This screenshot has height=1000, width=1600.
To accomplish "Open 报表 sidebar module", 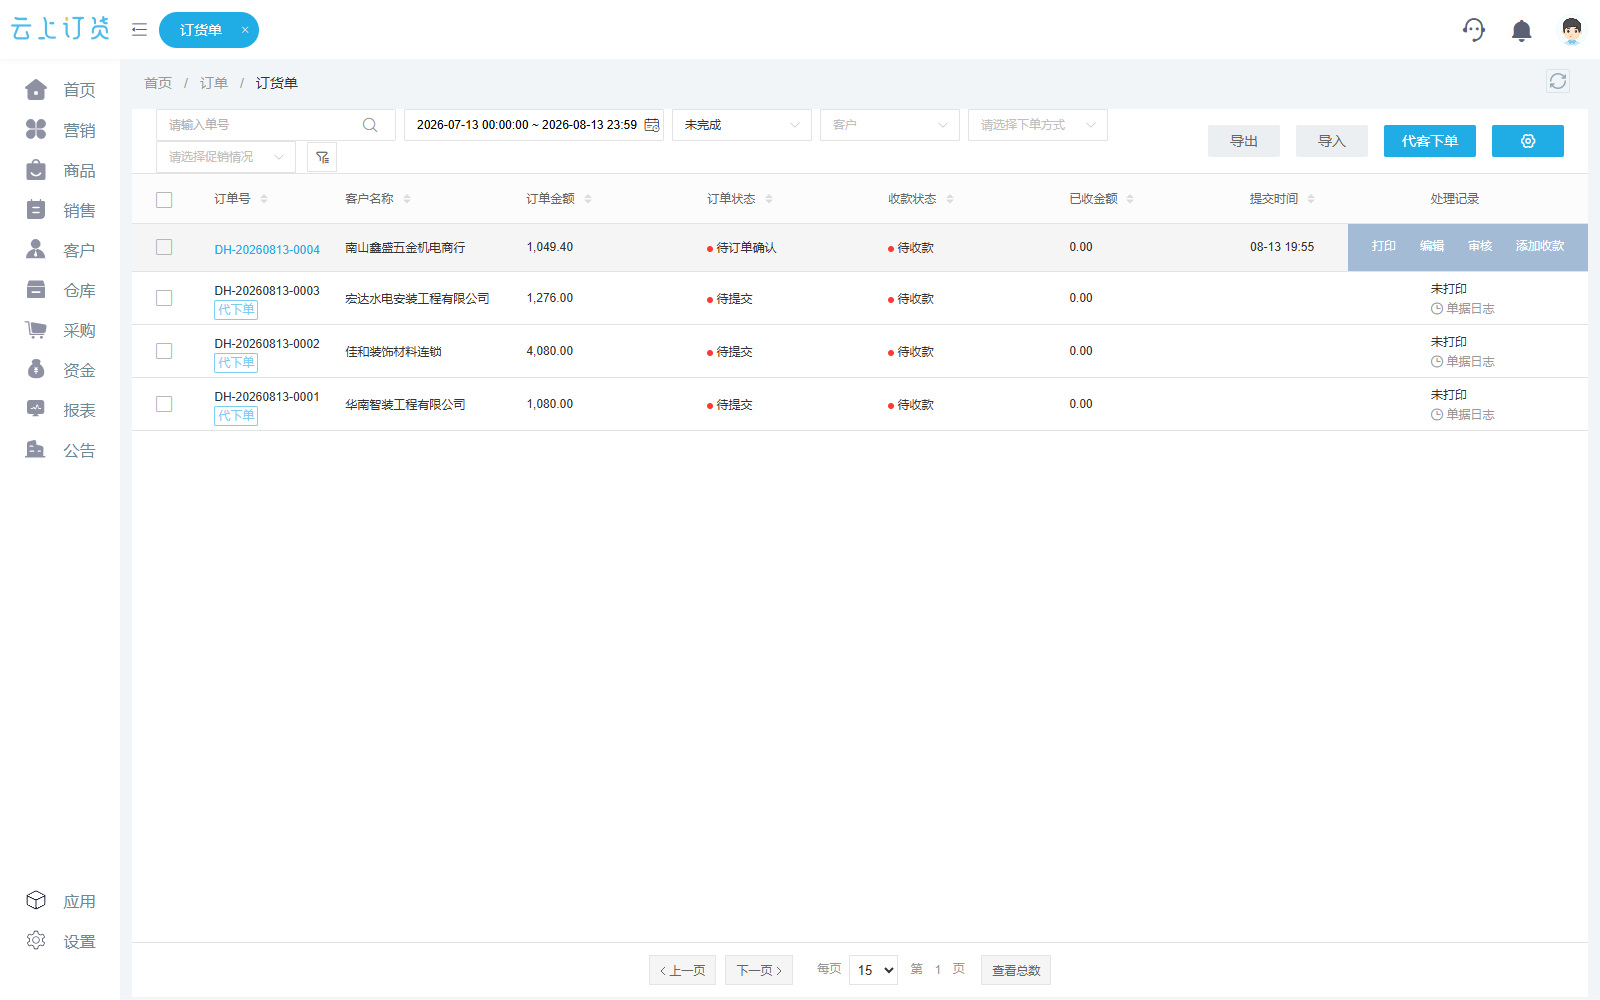I will coord(61,410).
